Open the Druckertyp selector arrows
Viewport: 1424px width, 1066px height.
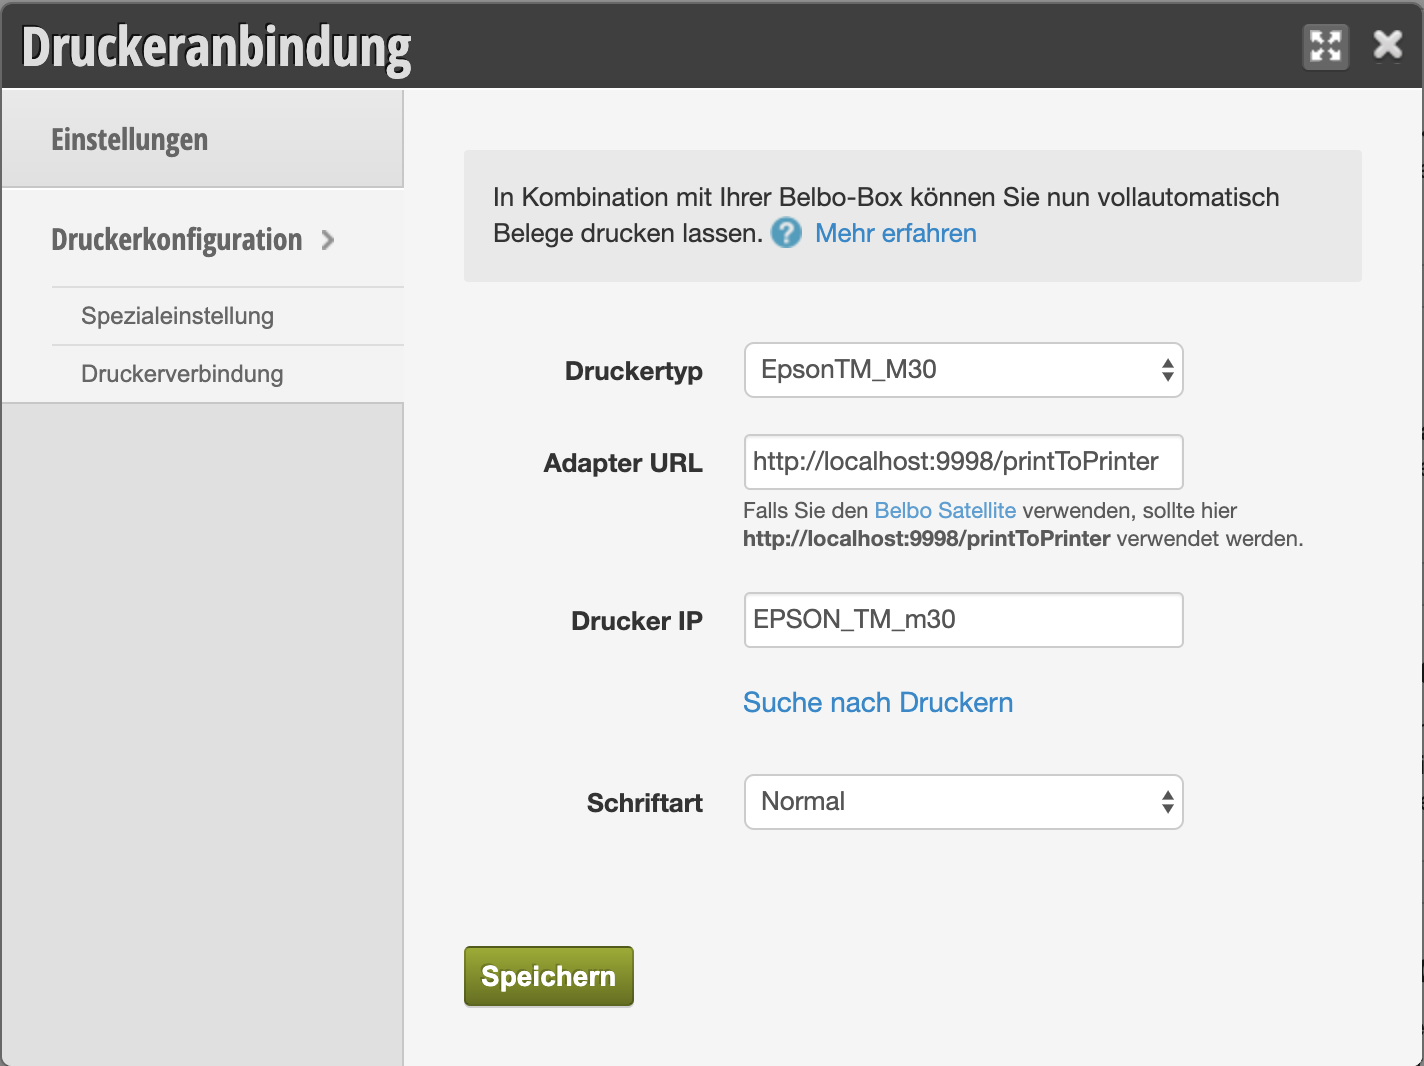(x=1166, y=370)
